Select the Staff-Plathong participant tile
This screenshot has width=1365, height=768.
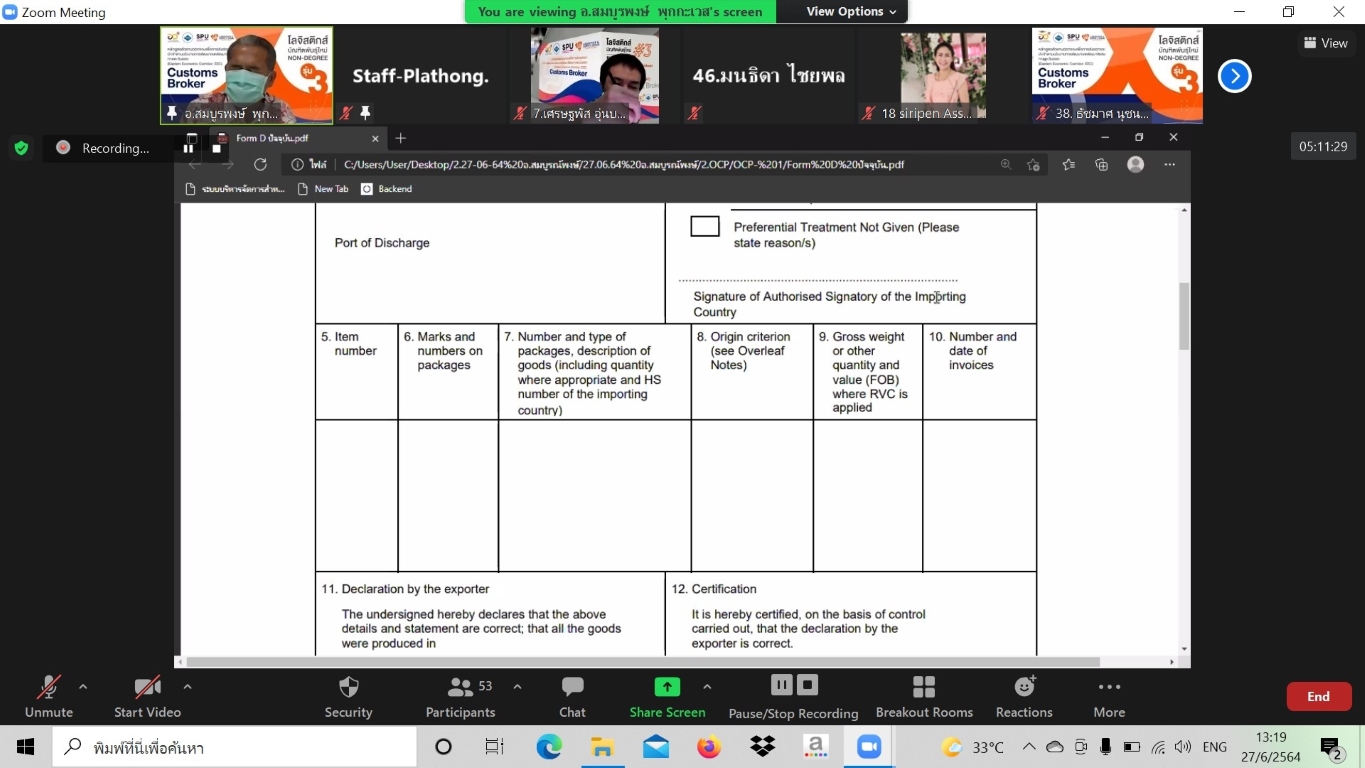420,76
